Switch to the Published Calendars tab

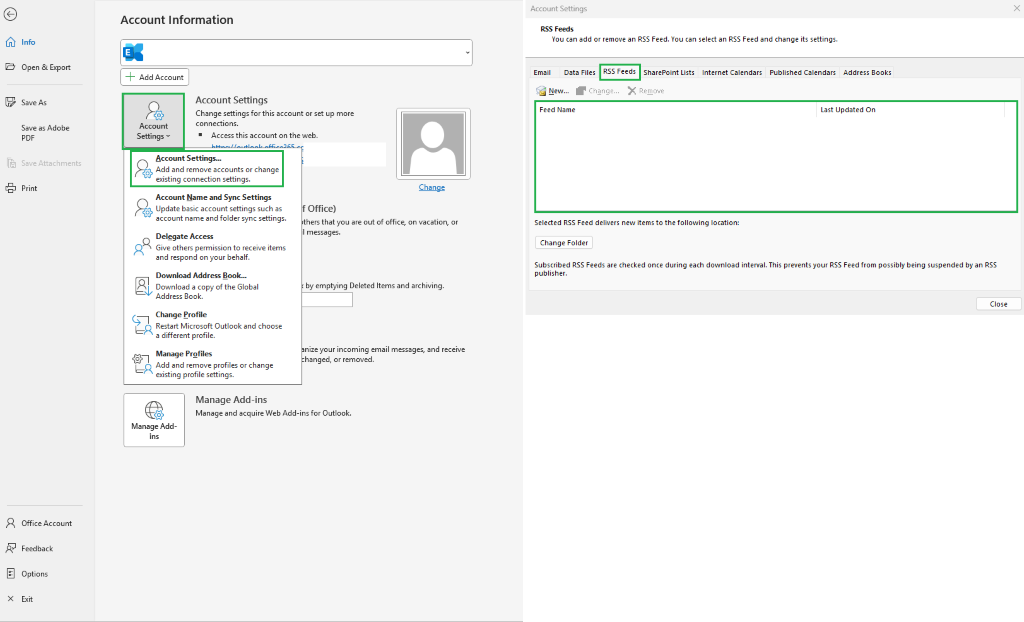[x=802, y=73]
